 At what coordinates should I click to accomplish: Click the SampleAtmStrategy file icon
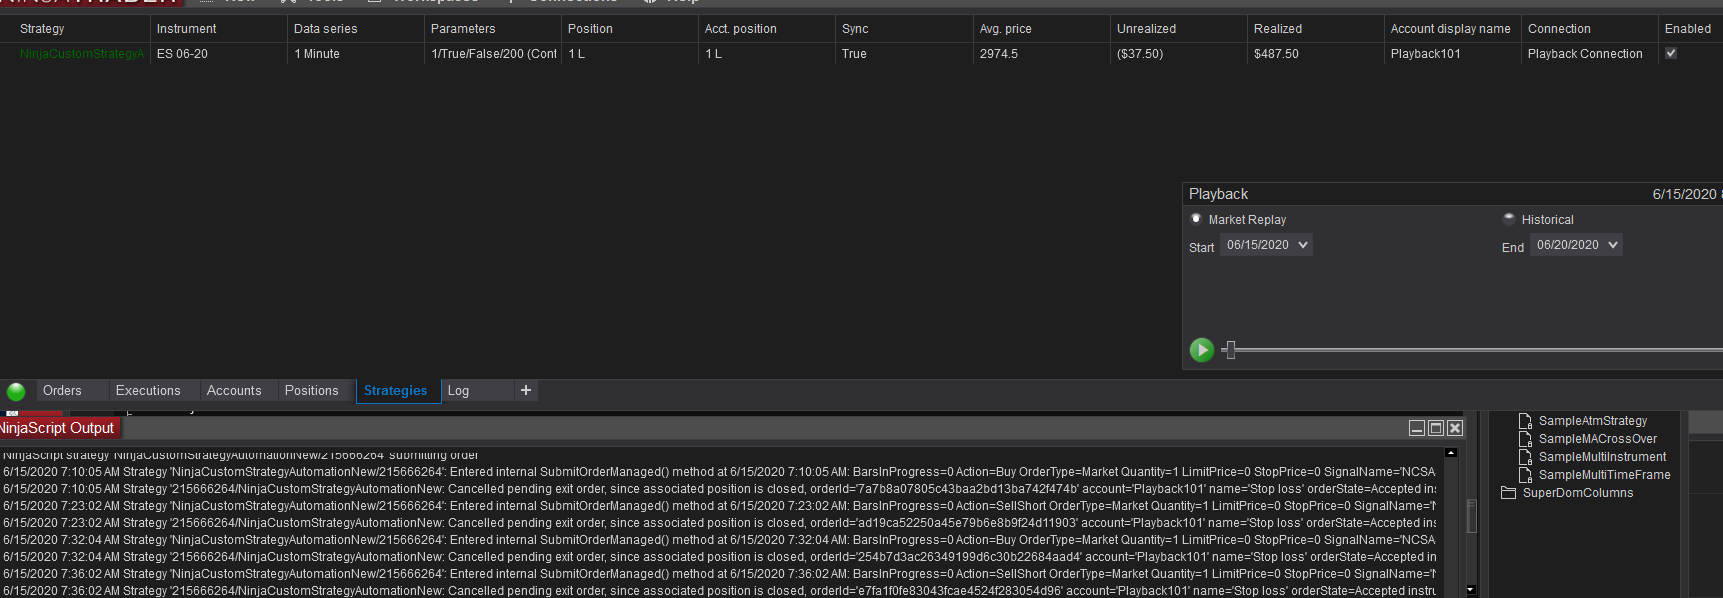click(1525, 421)
